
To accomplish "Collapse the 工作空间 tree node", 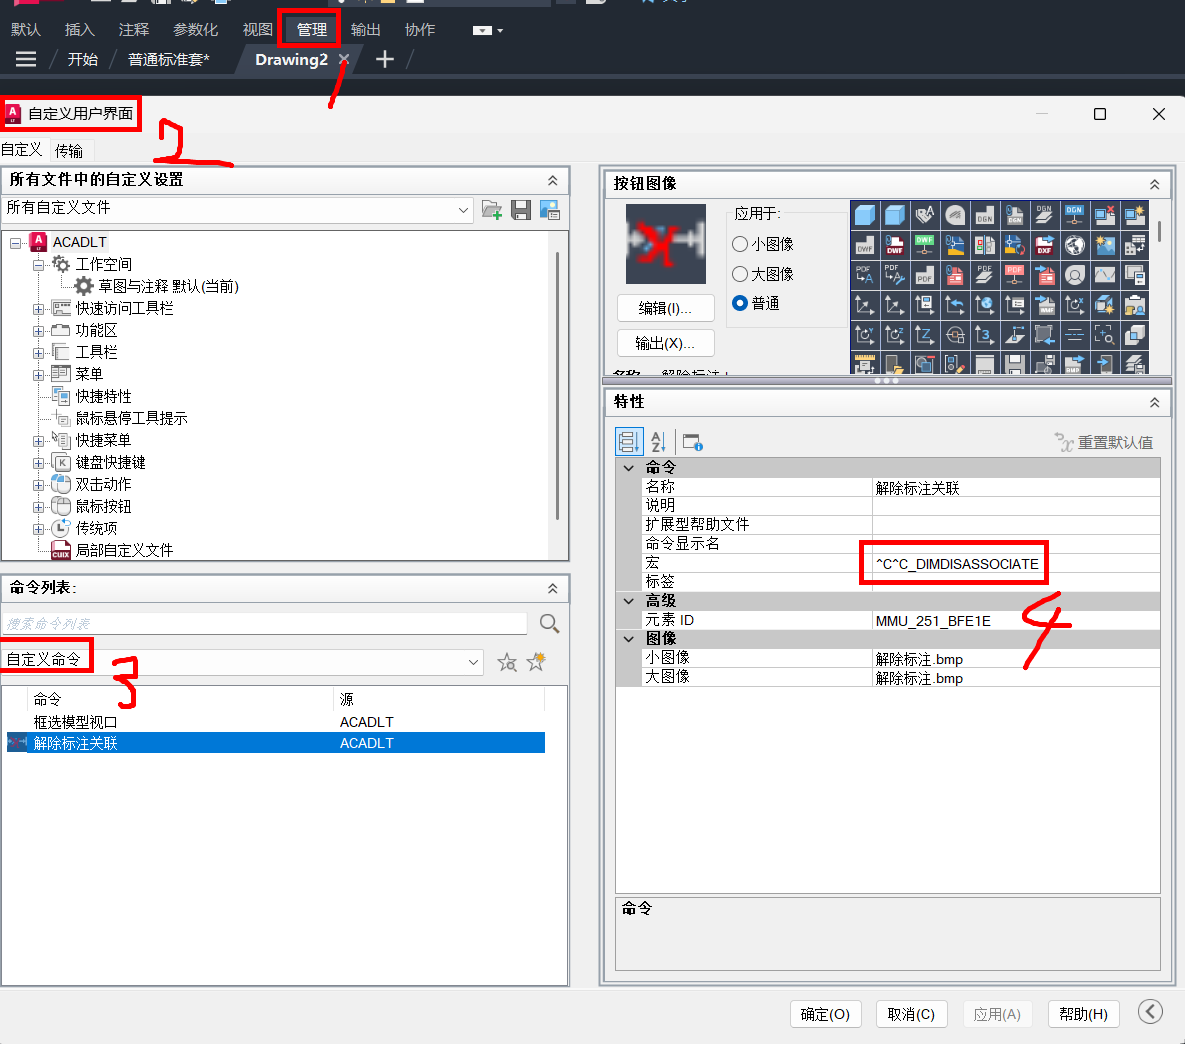I will pyautogui.click(x=38, y=265).
